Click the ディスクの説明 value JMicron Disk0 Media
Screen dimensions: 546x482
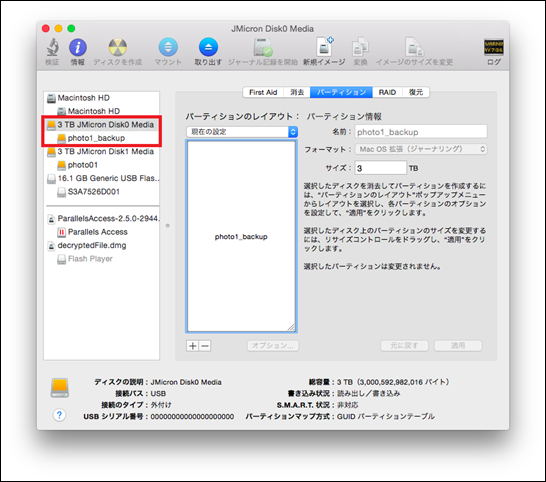coord(186,382)
